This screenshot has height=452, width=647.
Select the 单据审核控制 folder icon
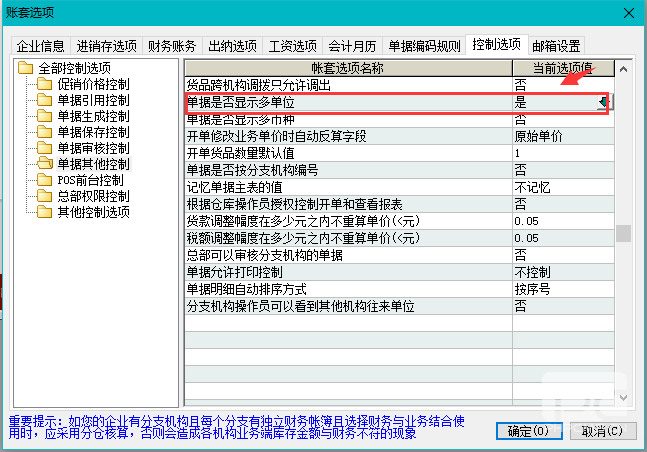pyautogui.click(x=44, y=148)
